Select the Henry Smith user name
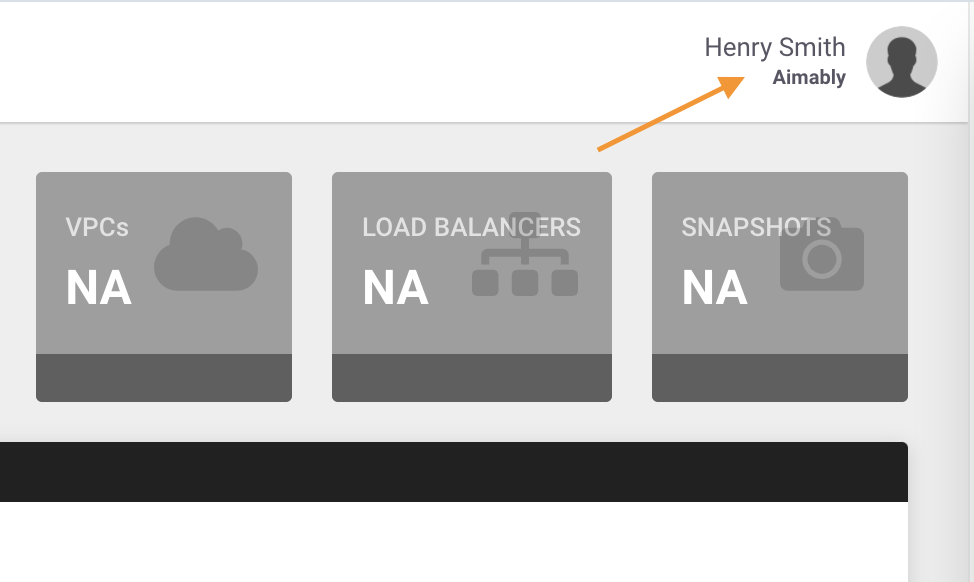Screen dimensions: 974x582 pos(775,47)
